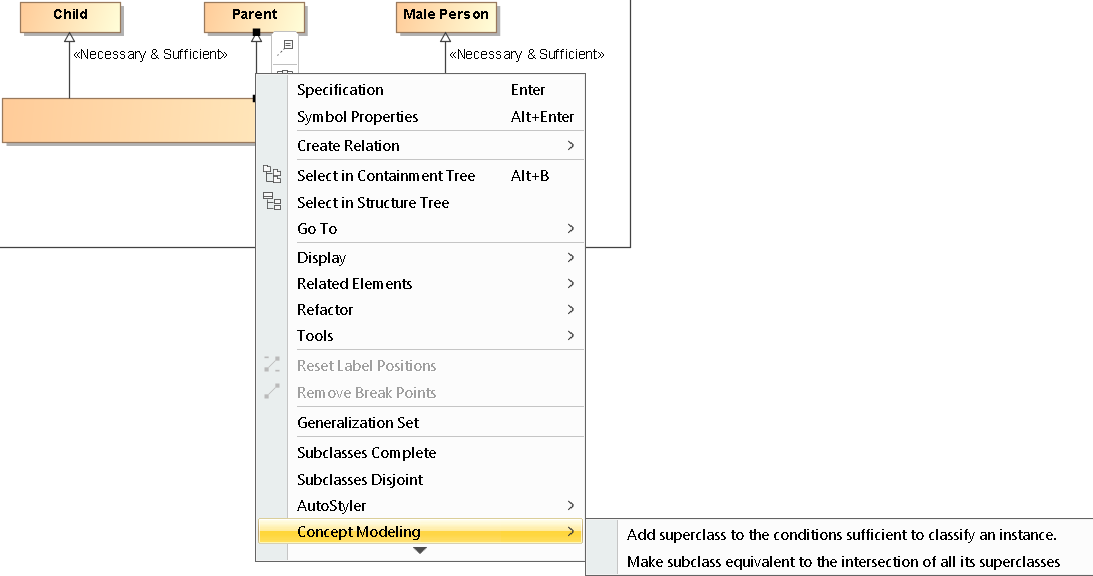Select the Male Person class box
This screenshot has width=1093, height=576.
point(446,15)
